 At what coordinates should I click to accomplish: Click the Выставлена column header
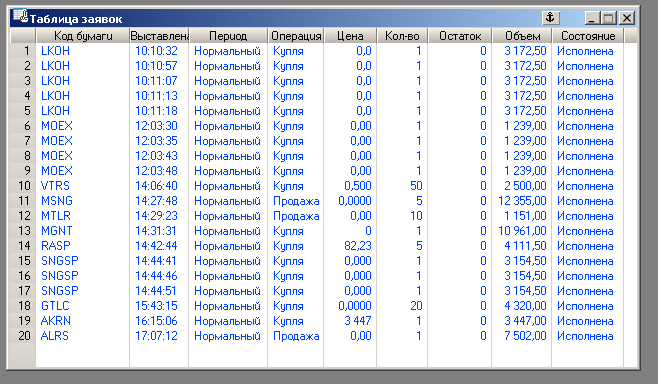159,36
